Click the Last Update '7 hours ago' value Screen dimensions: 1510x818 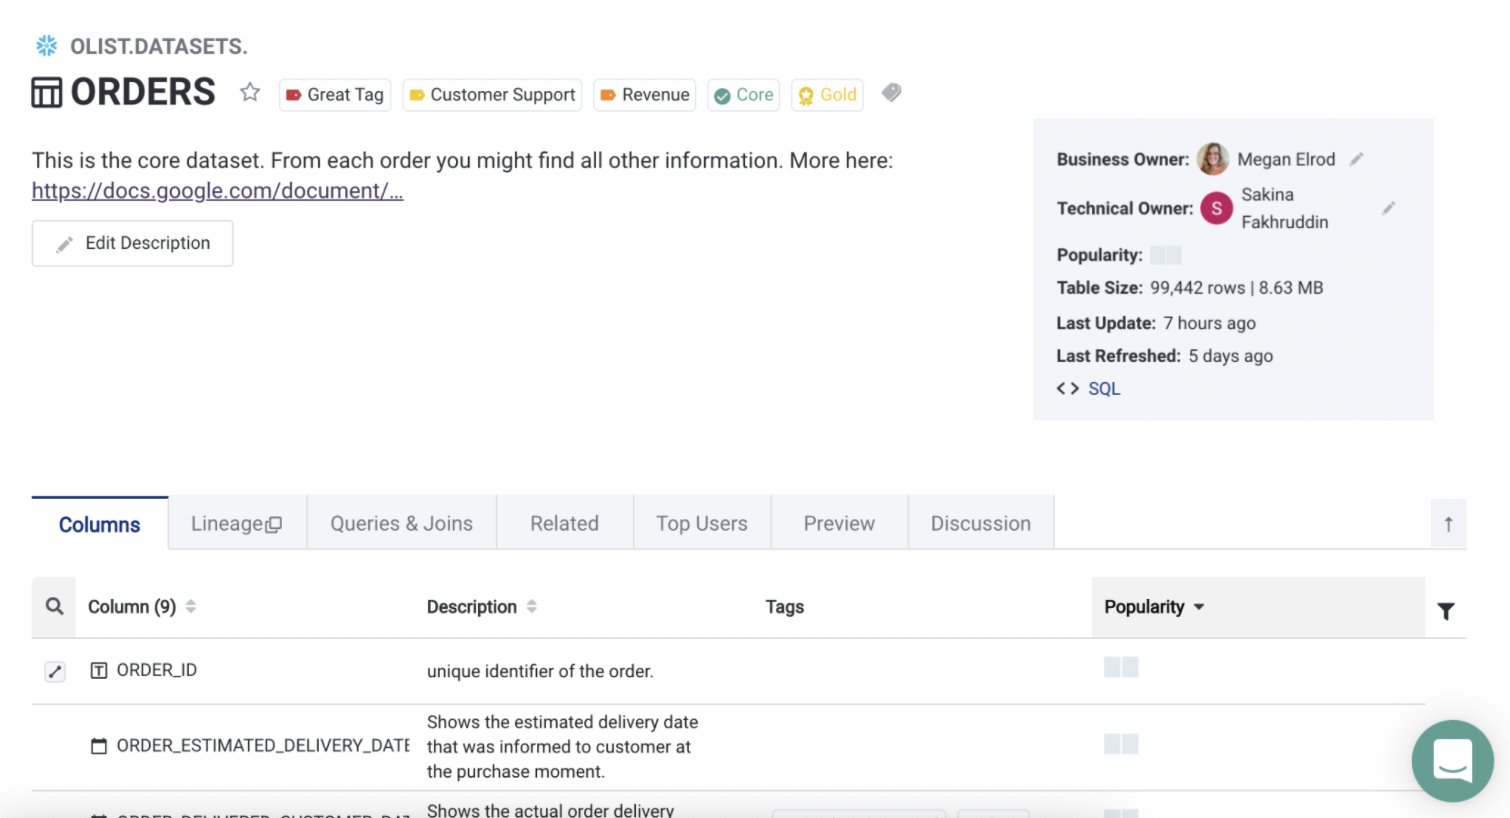tap(1209, 323)
